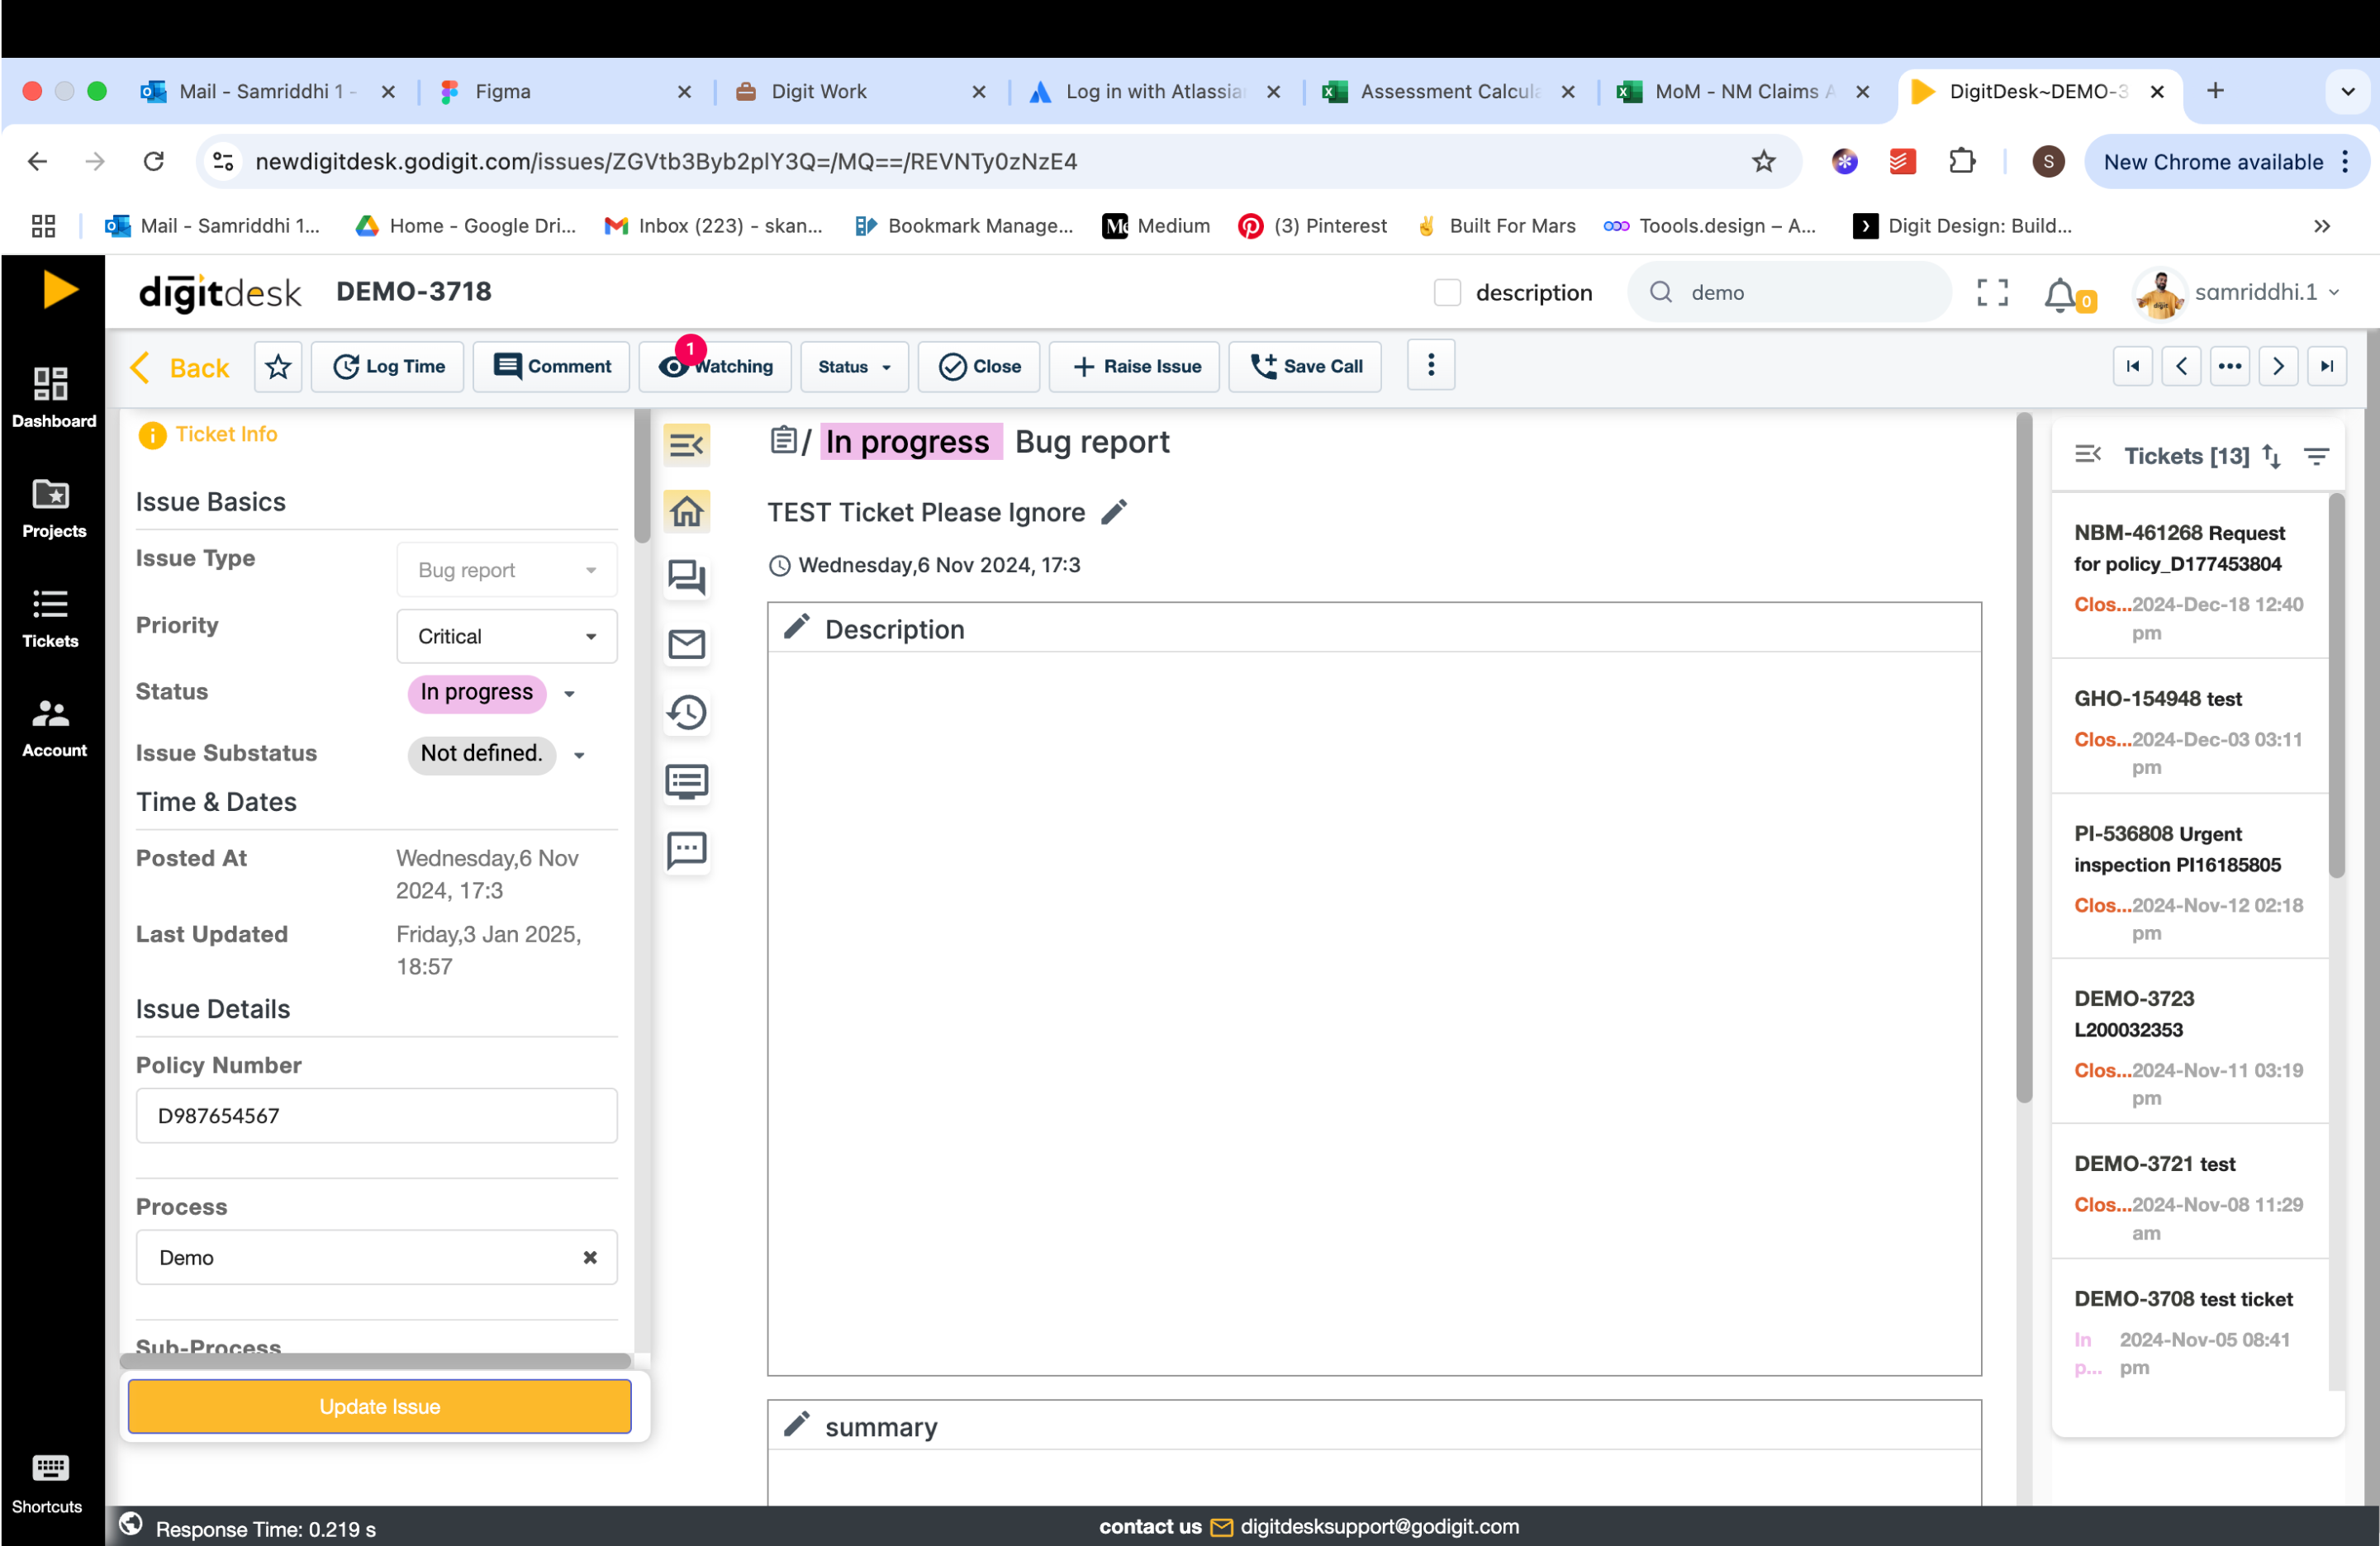Viewport: 2380px width, 1546px height.
Task: Expand the In progress status dropdown
Action: pyautogui.click(x=569, y=693)
